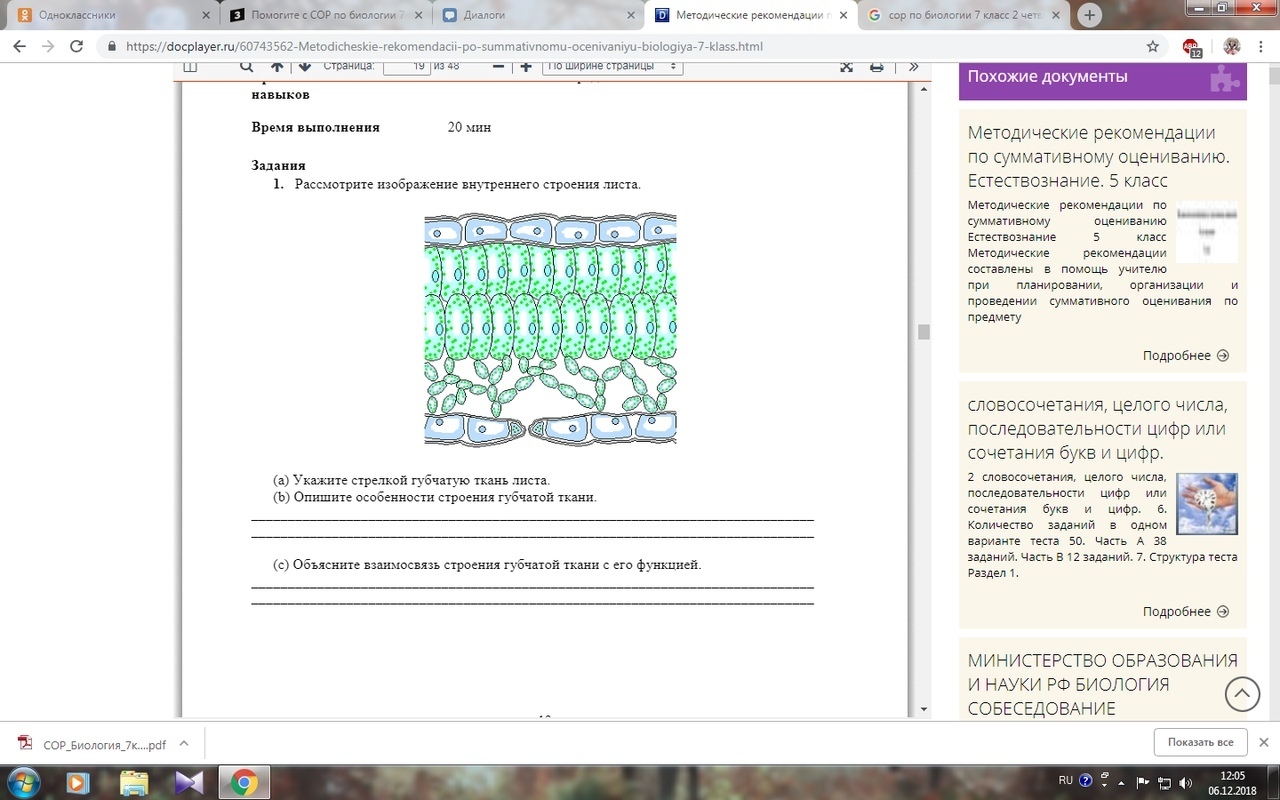Zoom in with the plus button
The height and width of the screenshot is (800, 1280).
[526, 66]
